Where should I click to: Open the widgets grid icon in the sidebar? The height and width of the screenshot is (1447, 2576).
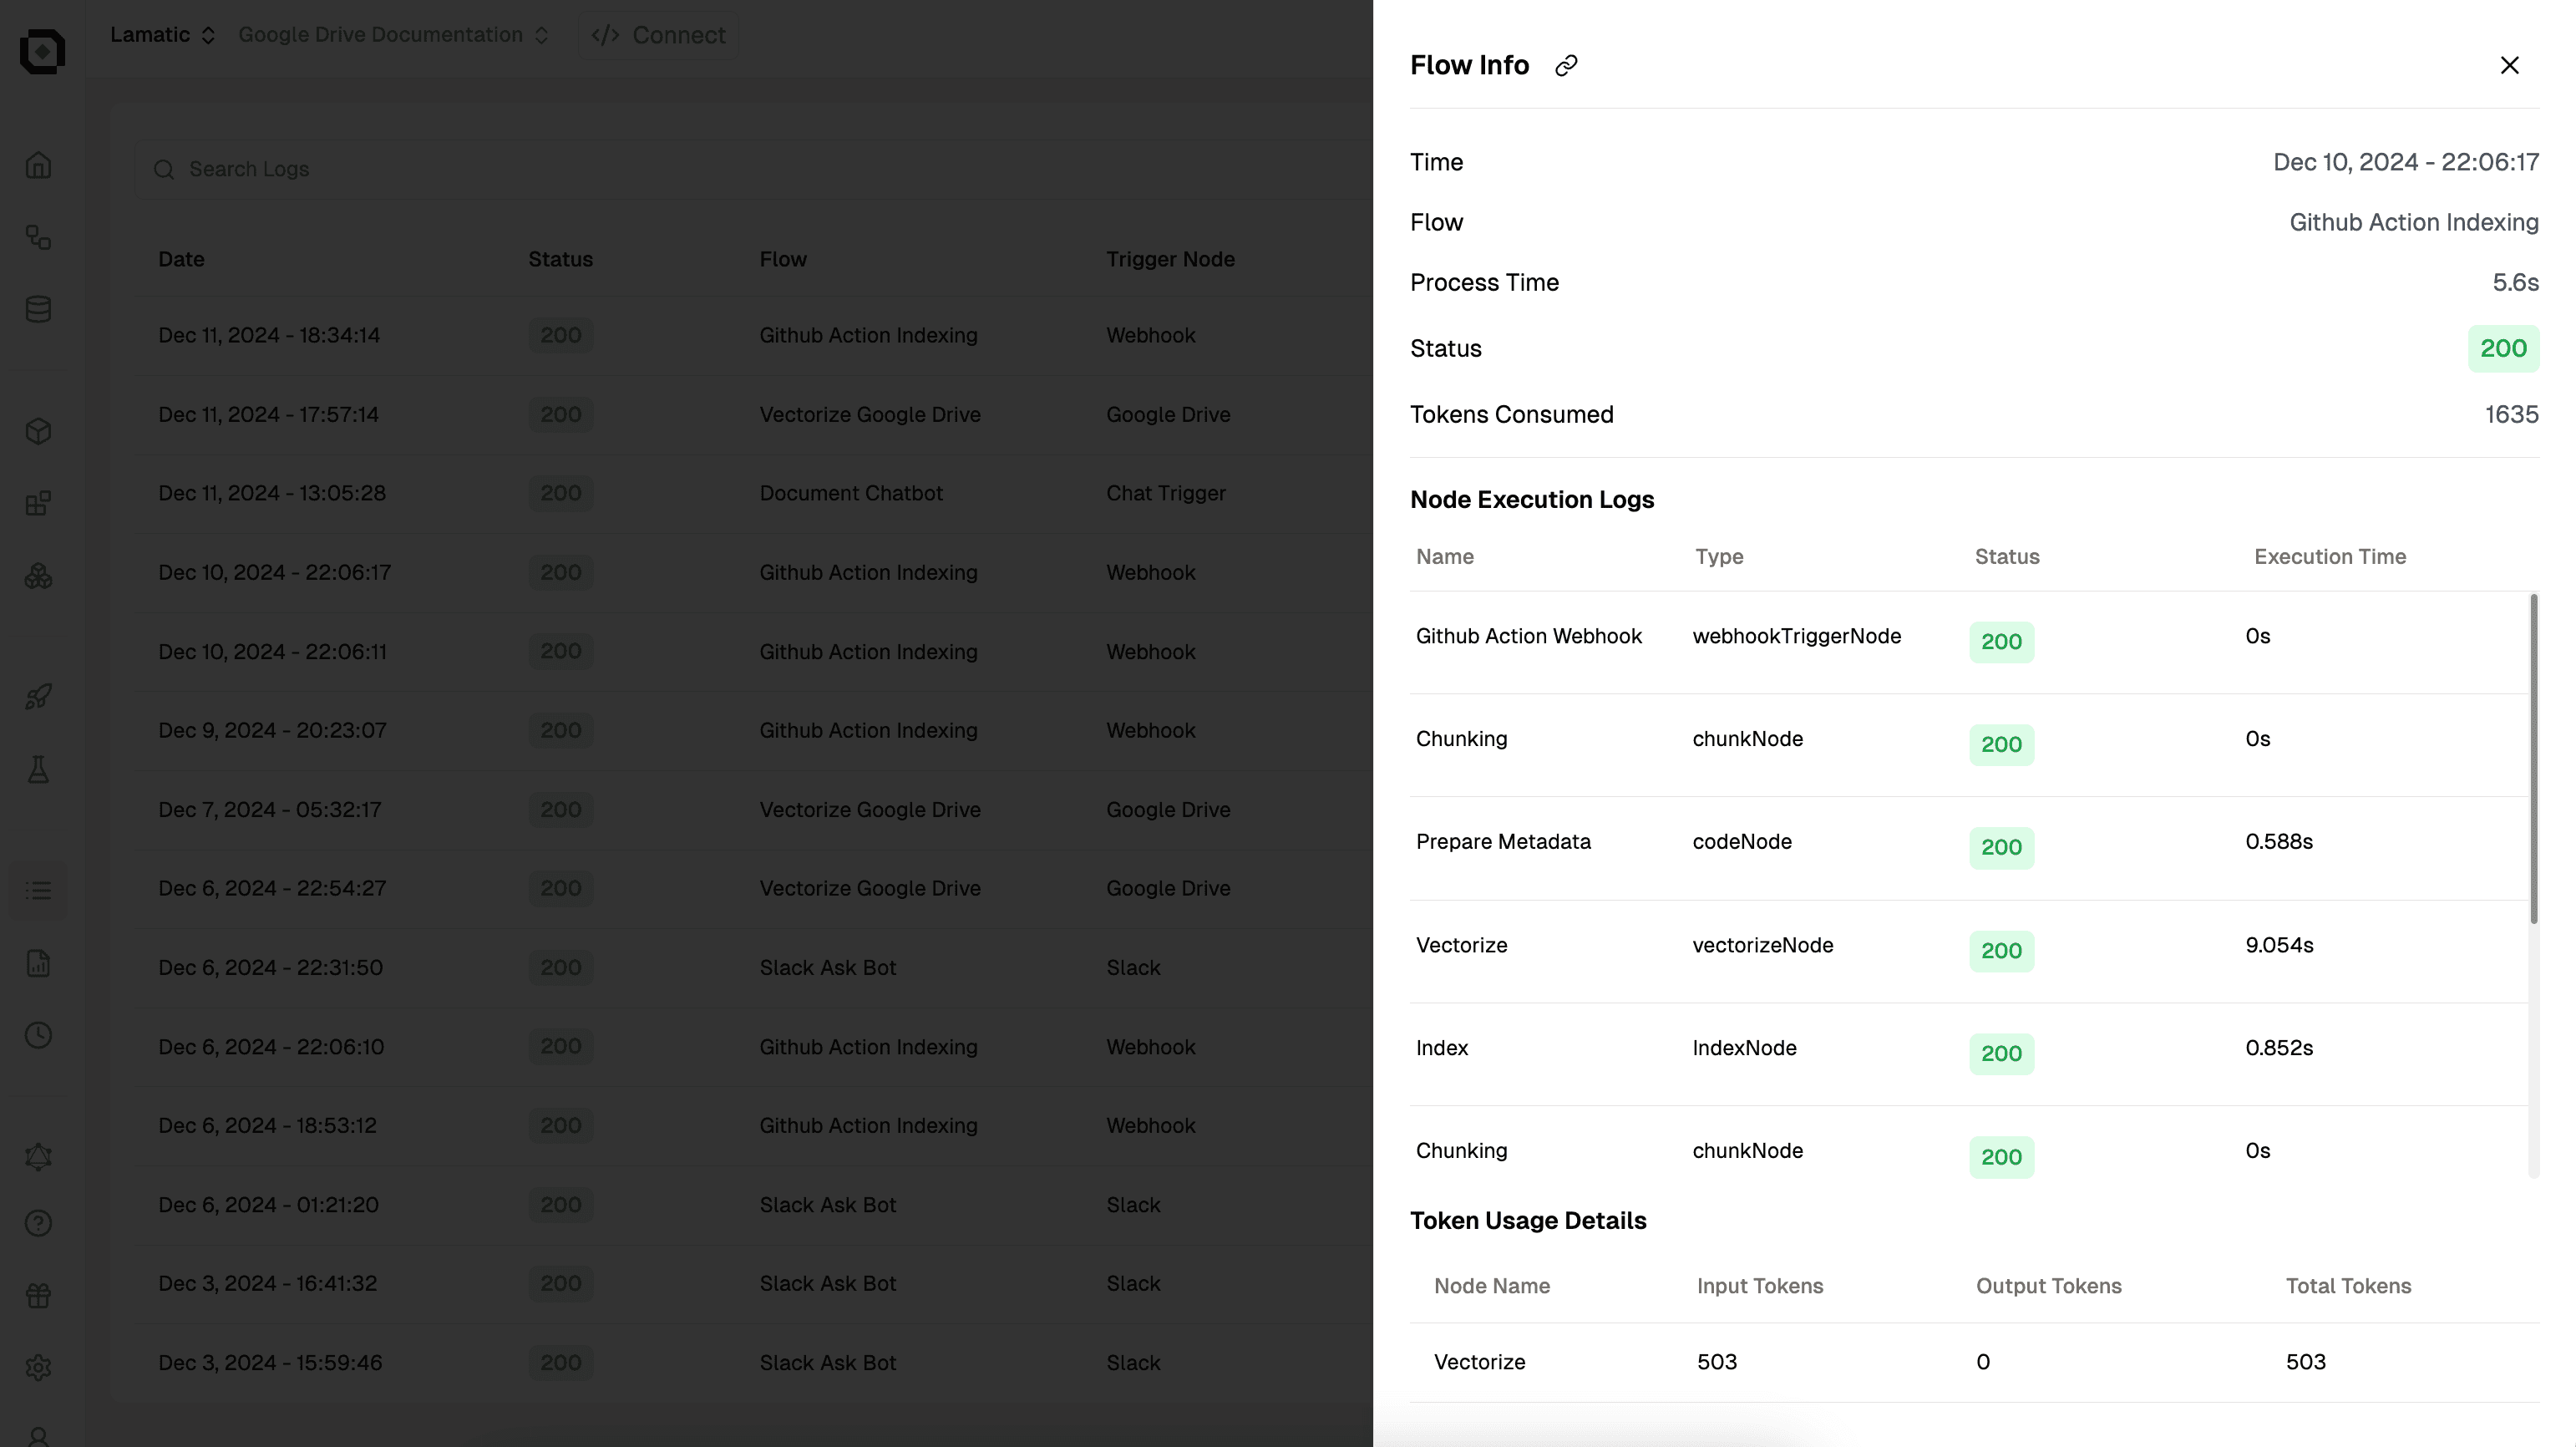(x=38, y=503)
